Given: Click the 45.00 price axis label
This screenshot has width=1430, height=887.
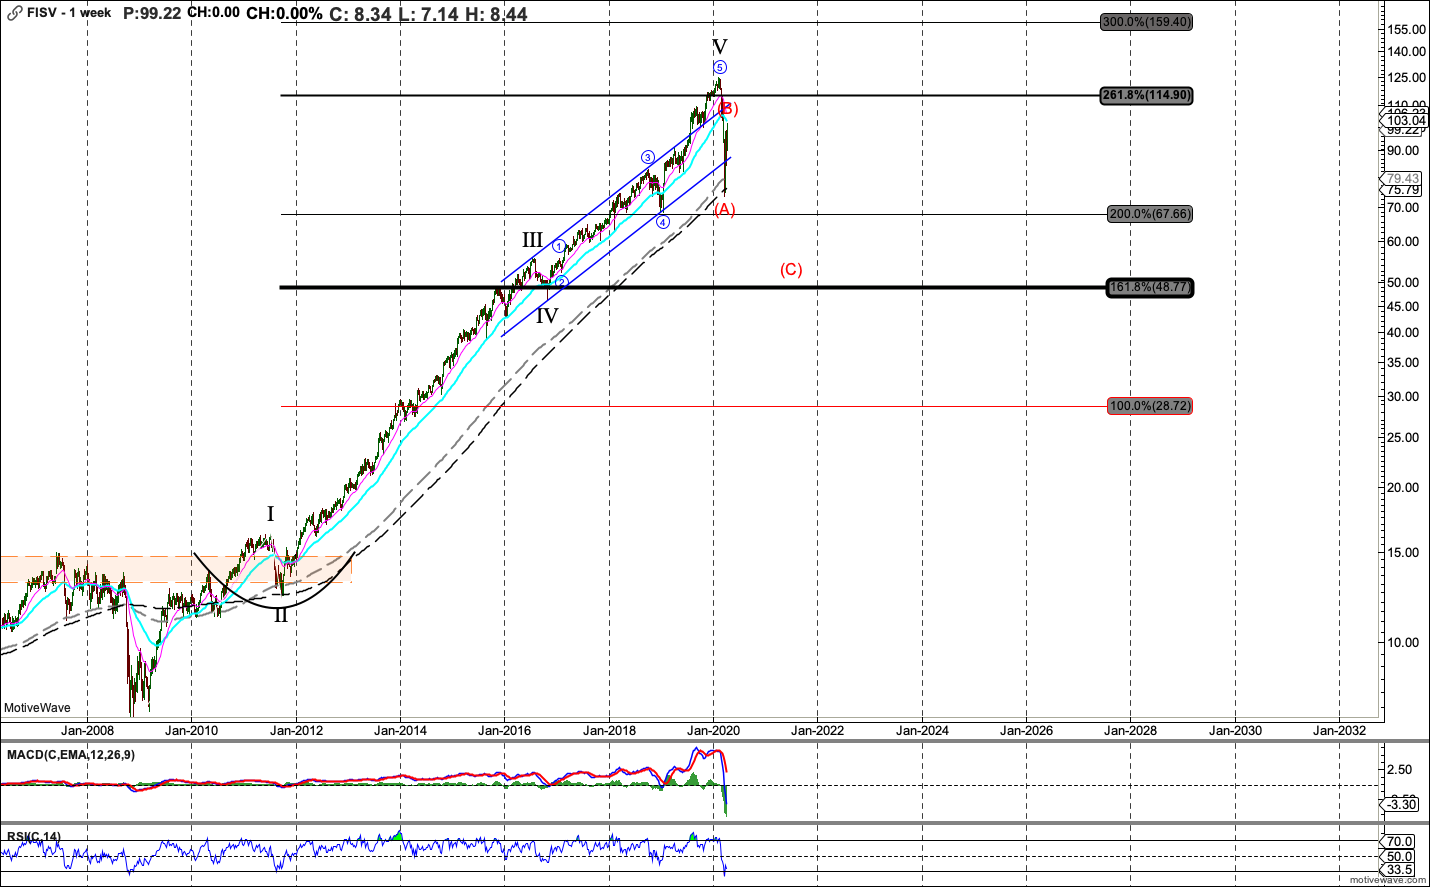Looking at the screenshot, I should 1403,306.
